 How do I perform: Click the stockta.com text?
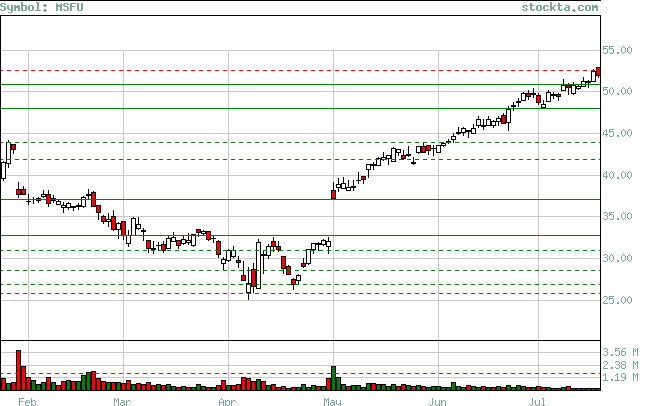pyautogui.click(x=560, y=7)
